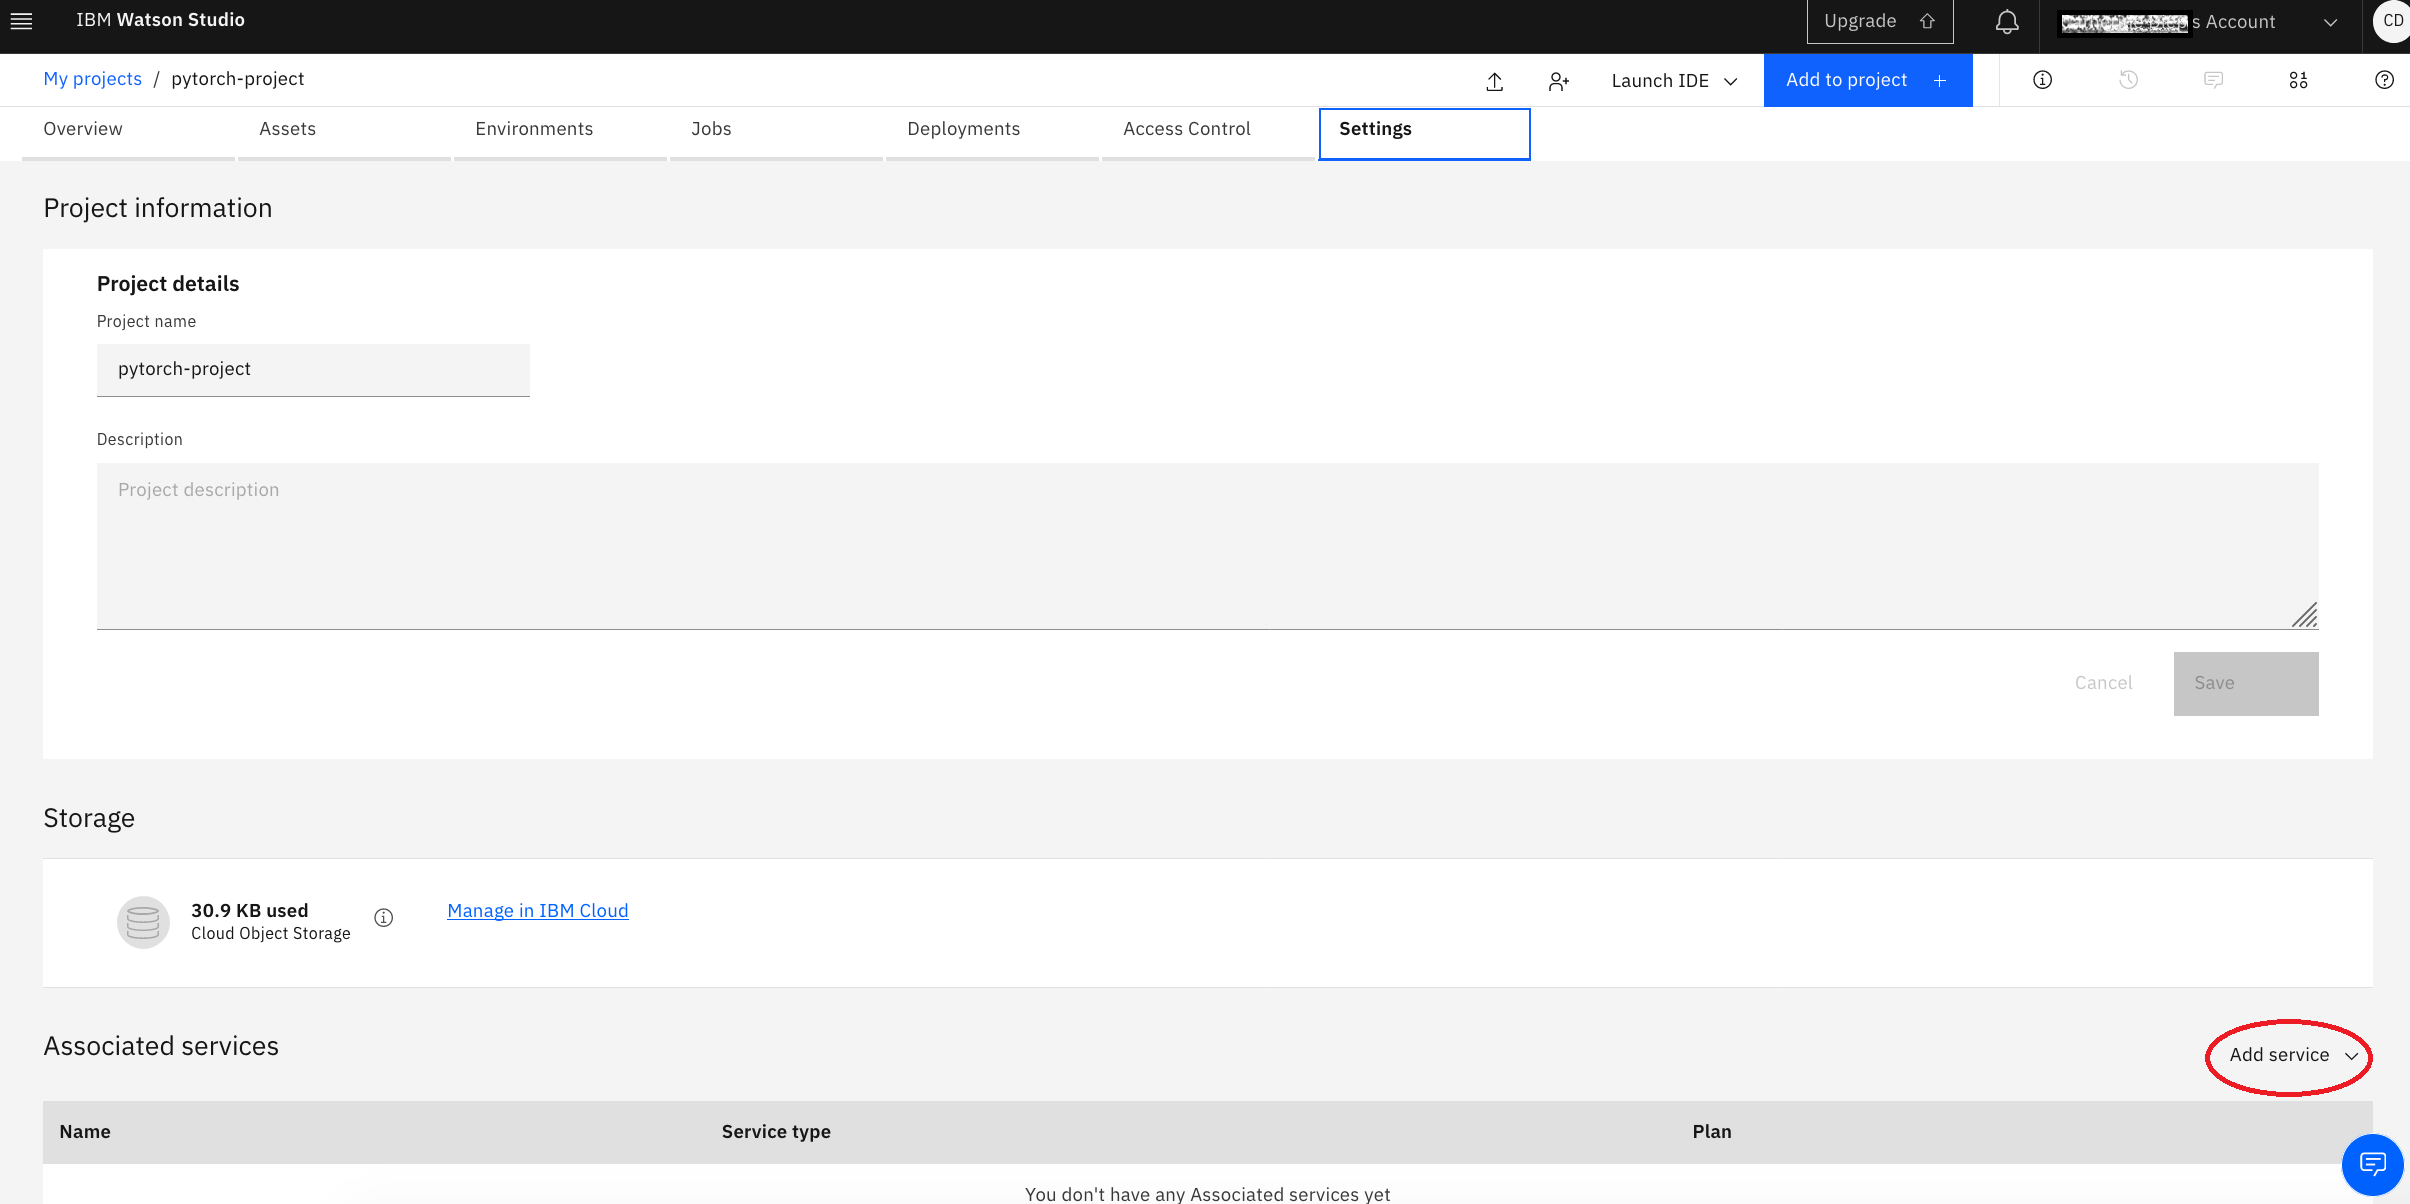Image resolution: width=2410 pixels, height=1204 pixels.
Task: Open the data apps grid icon
Action: [2298, 80]
